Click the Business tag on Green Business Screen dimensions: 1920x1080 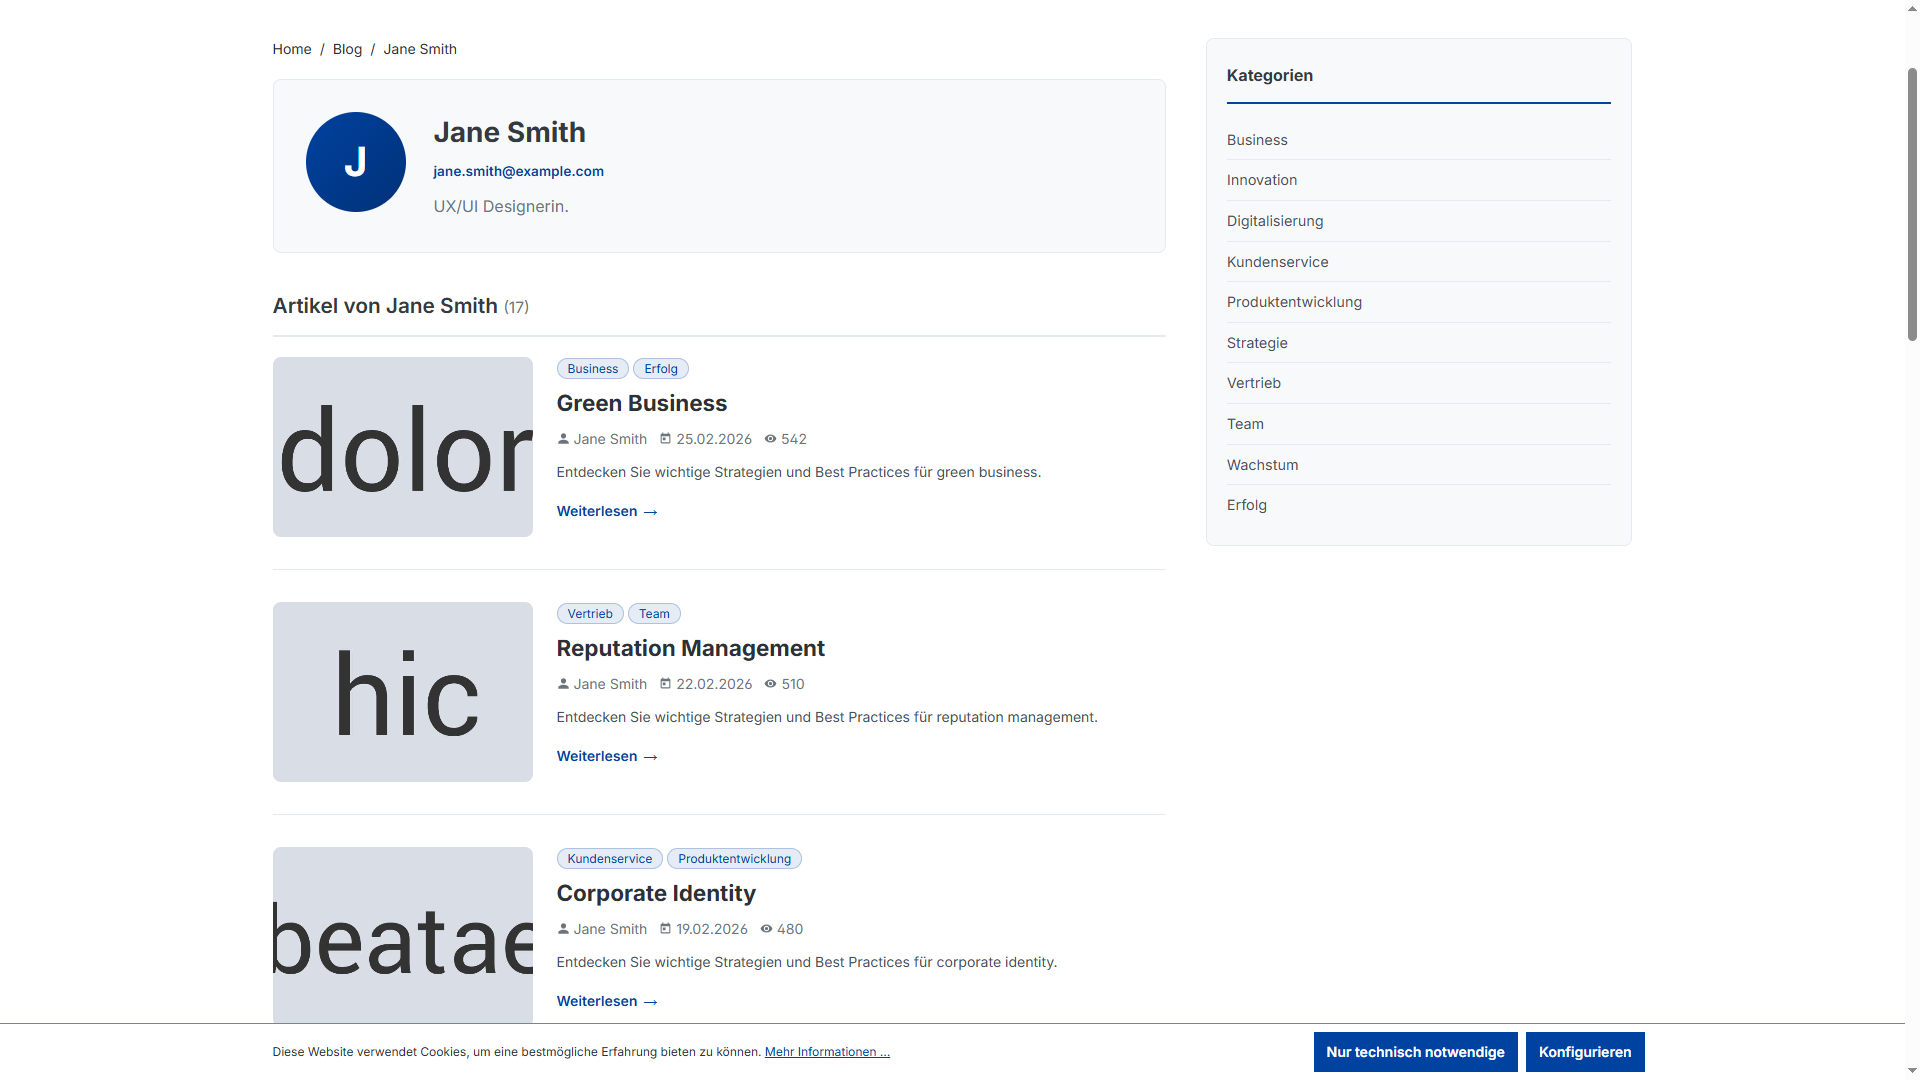tap(593, 369)
